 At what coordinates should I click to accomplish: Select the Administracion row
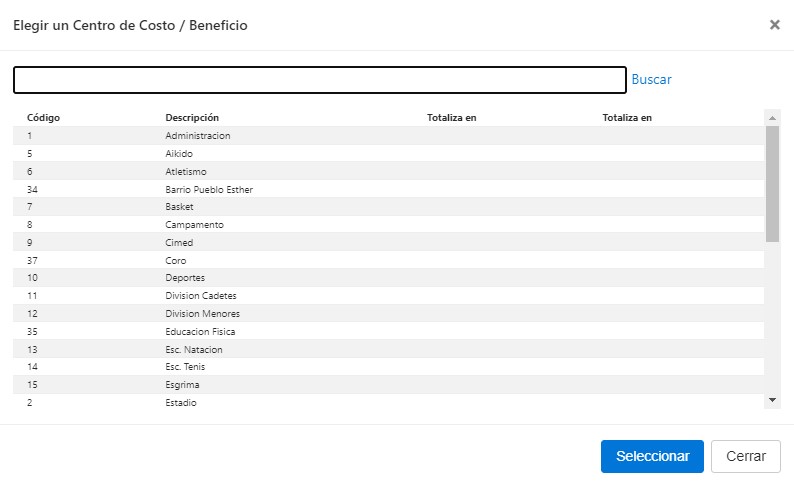coord(198,136)
